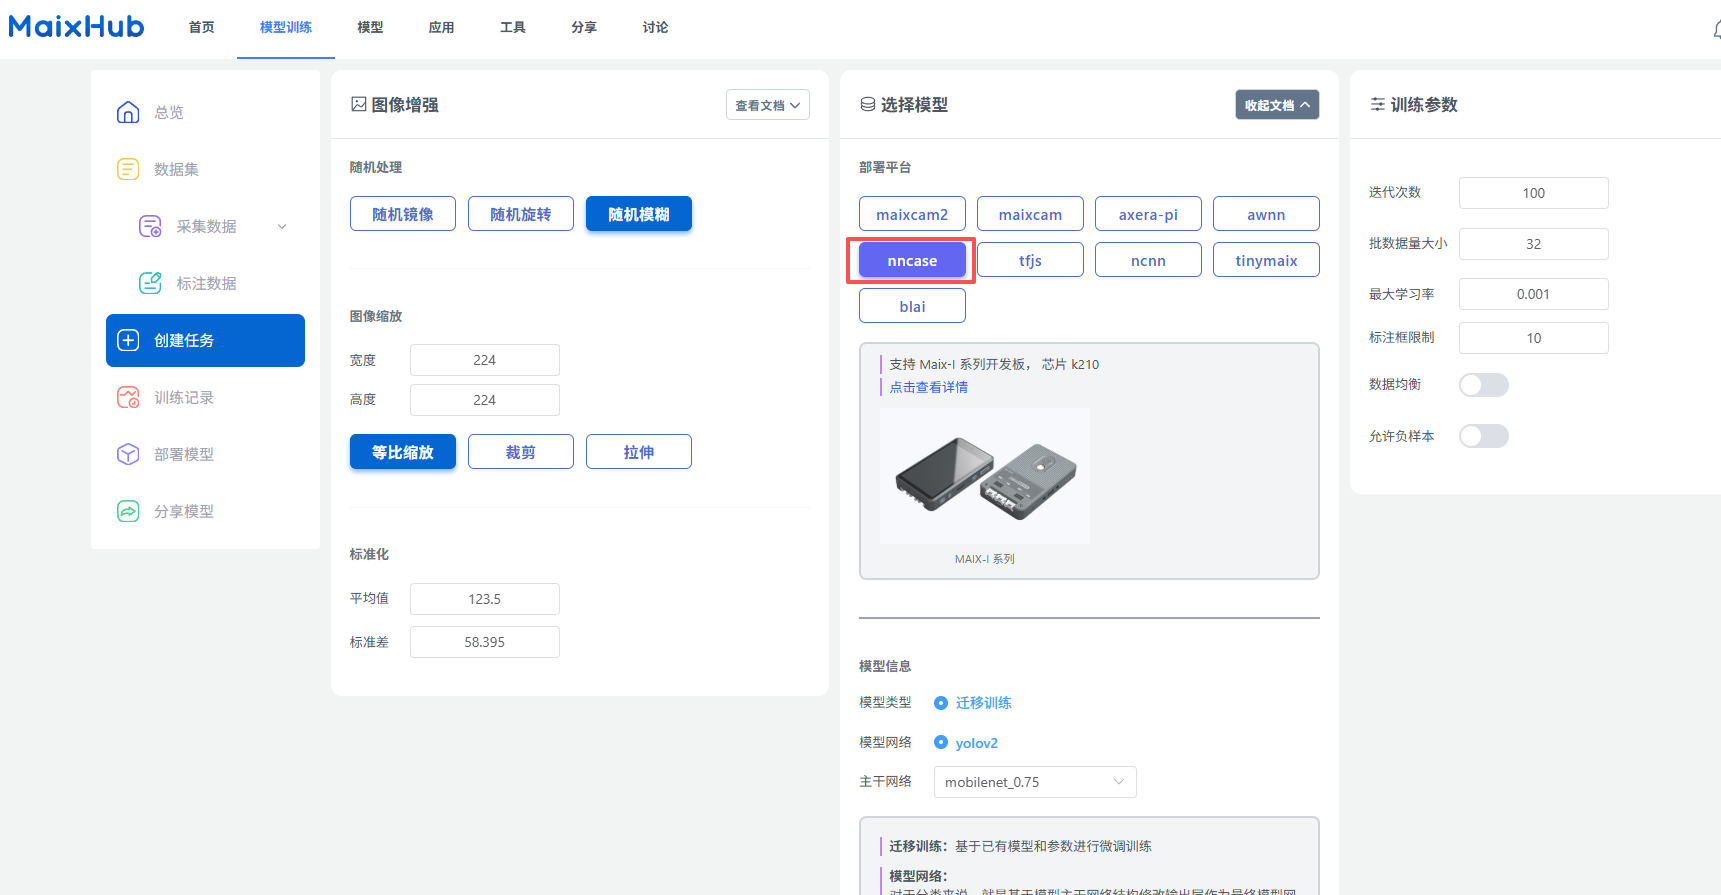Viewport: 1721px width, 895px height.
Task: Click the 数据集 dataset icon
Action: (128, 169)
